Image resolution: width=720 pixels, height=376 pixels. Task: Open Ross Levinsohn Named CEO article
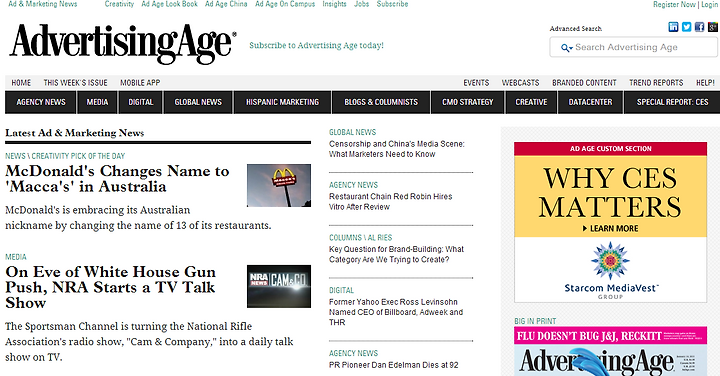tap(396, 312)
